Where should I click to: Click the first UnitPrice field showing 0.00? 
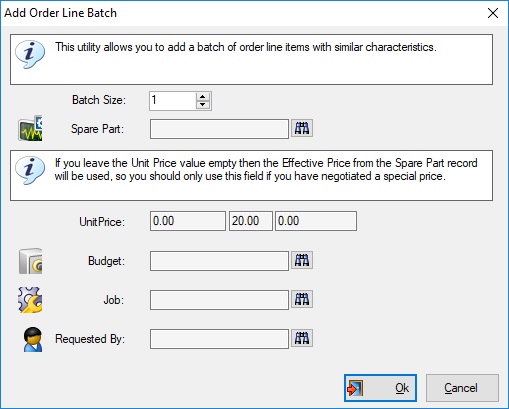pyautogui.click(x=188, y=221)
